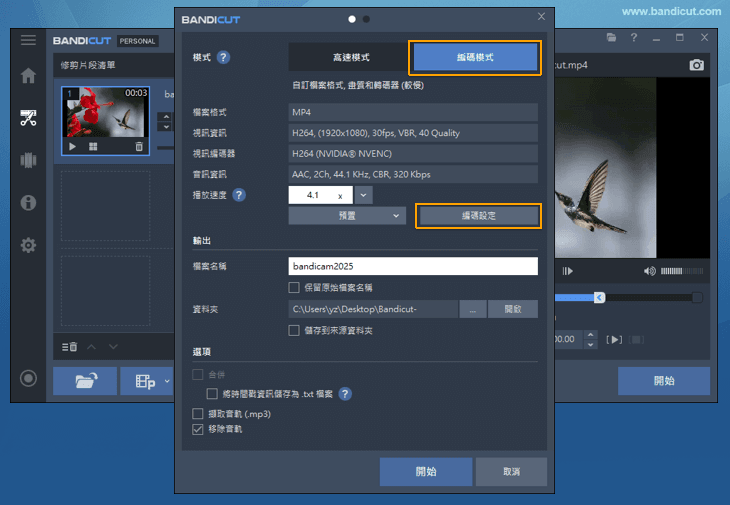Toggle save timestamp as .txt checkbox
The width and height of the screenshot is (730, 505).
coord(212,394)
